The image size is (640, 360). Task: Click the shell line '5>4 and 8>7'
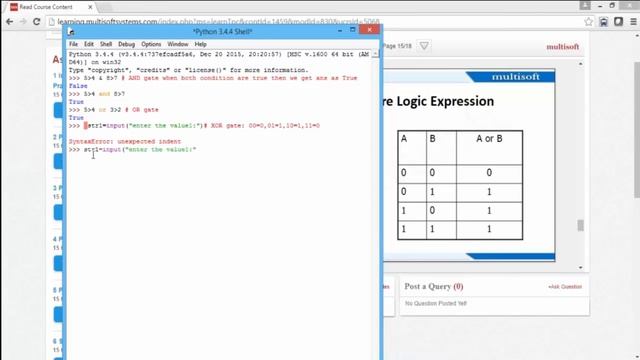[x=97, y=94]
